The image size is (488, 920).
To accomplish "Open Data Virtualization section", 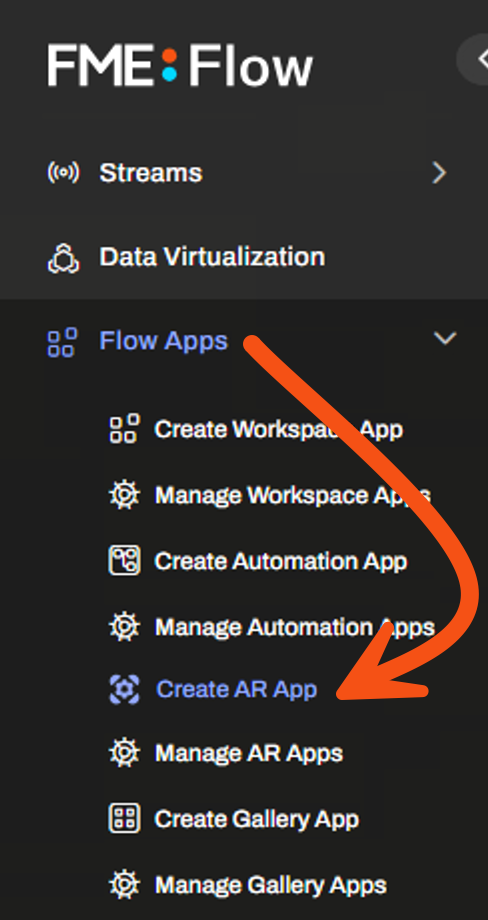I will (212, 257).
